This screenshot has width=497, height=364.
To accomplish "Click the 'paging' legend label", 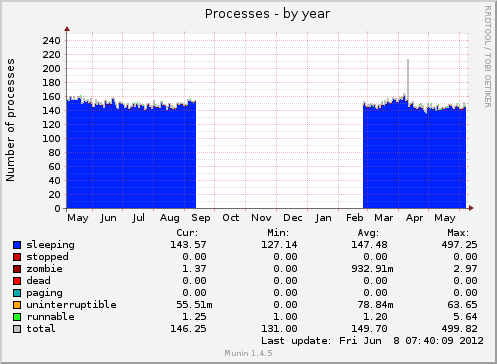I will click(x=44, y=293).
